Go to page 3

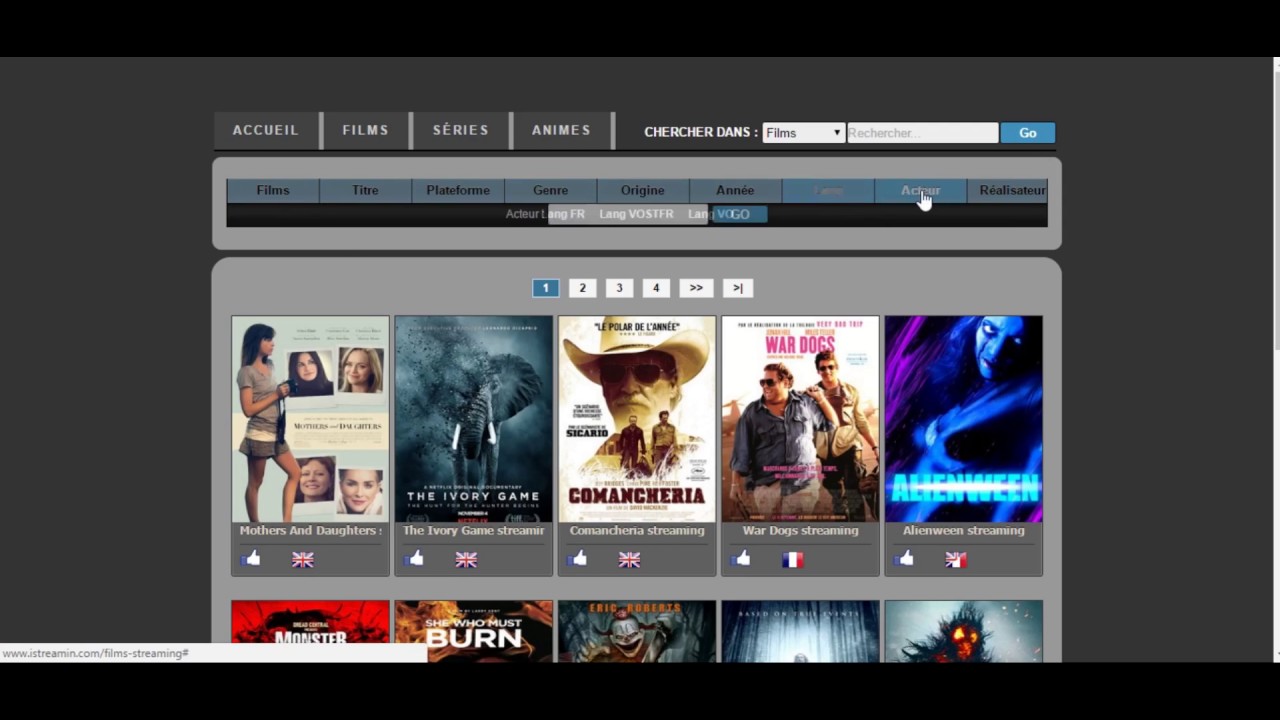coord(619,288)
